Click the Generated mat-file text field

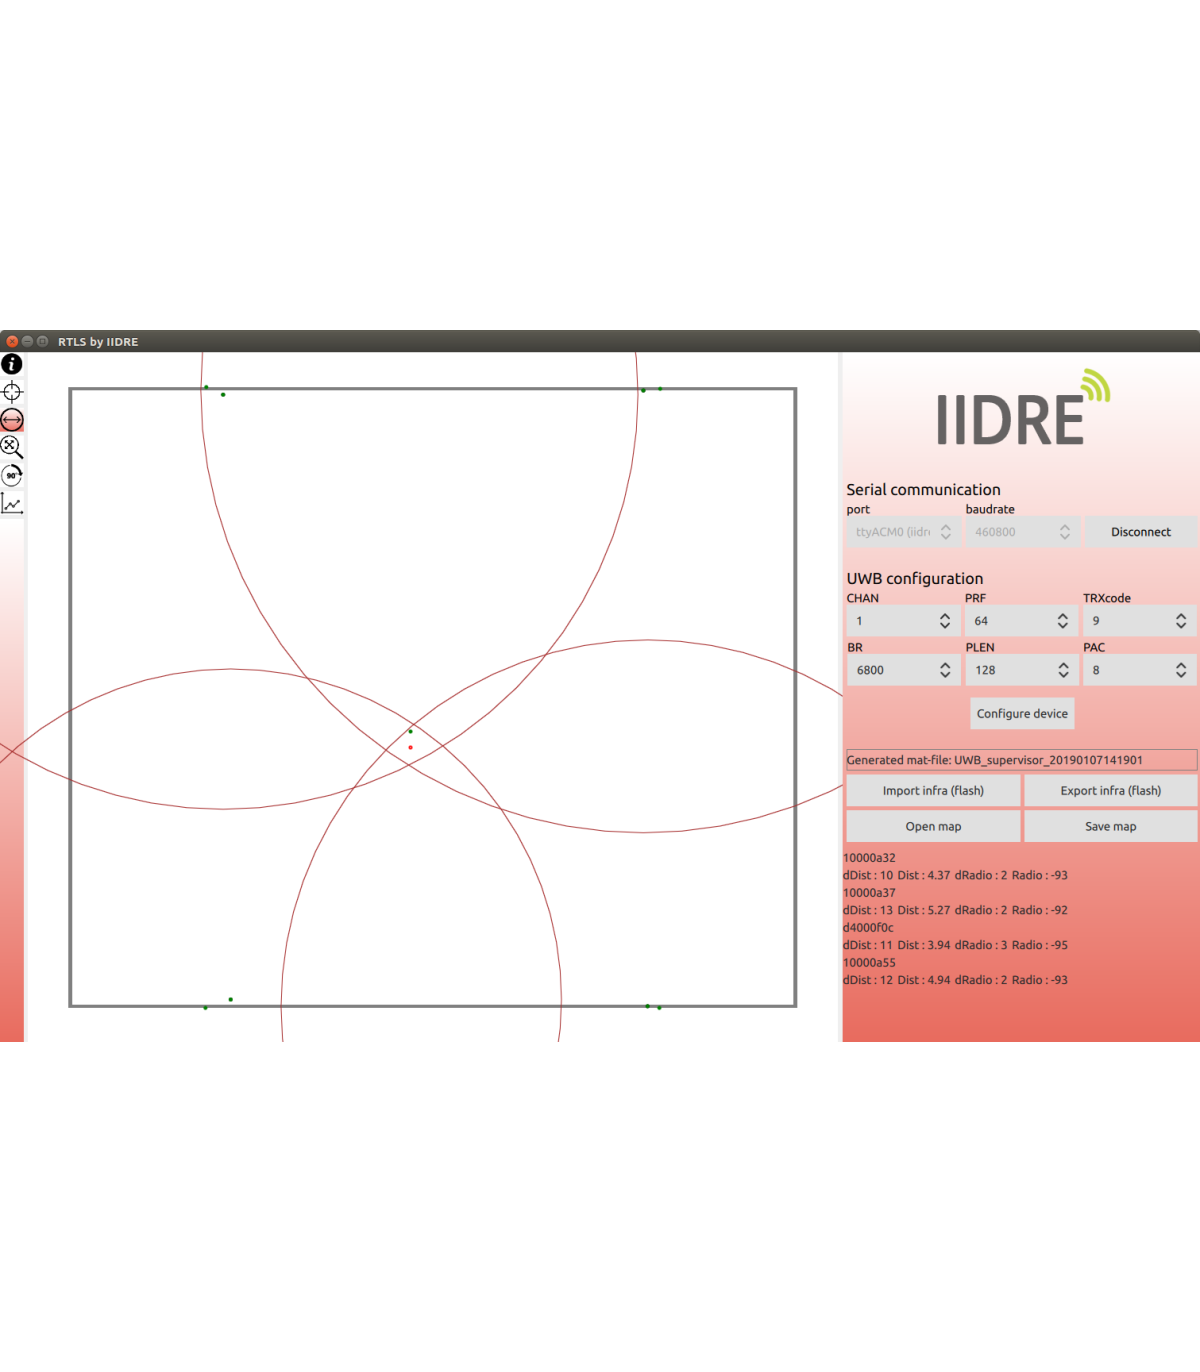(1021, 760)
